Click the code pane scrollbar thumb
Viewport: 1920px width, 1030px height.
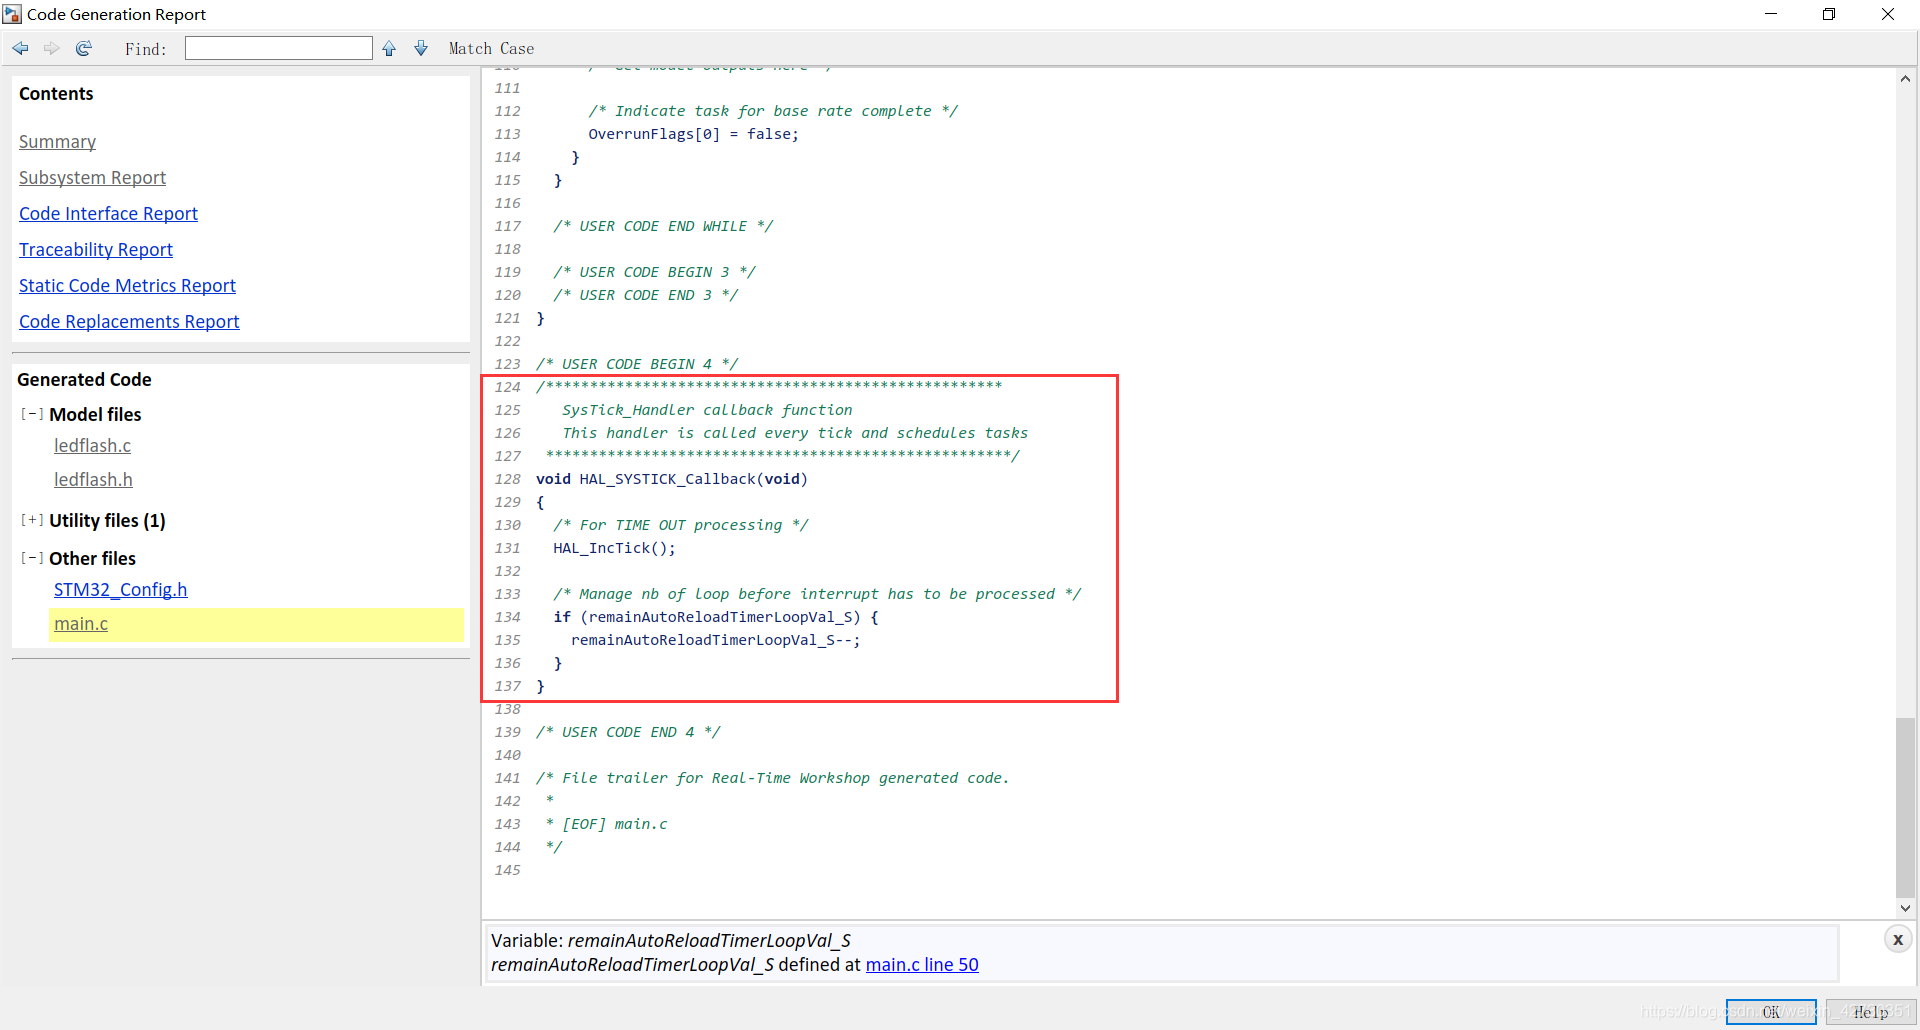(1905, 807)
